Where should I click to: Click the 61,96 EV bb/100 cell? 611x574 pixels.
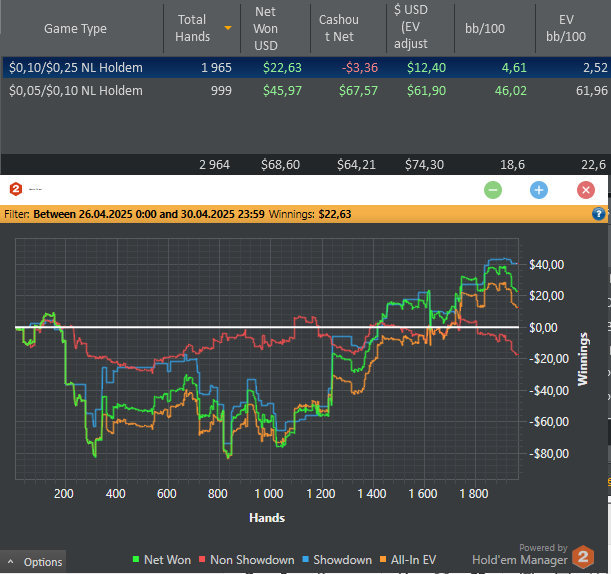coord(592,91)
